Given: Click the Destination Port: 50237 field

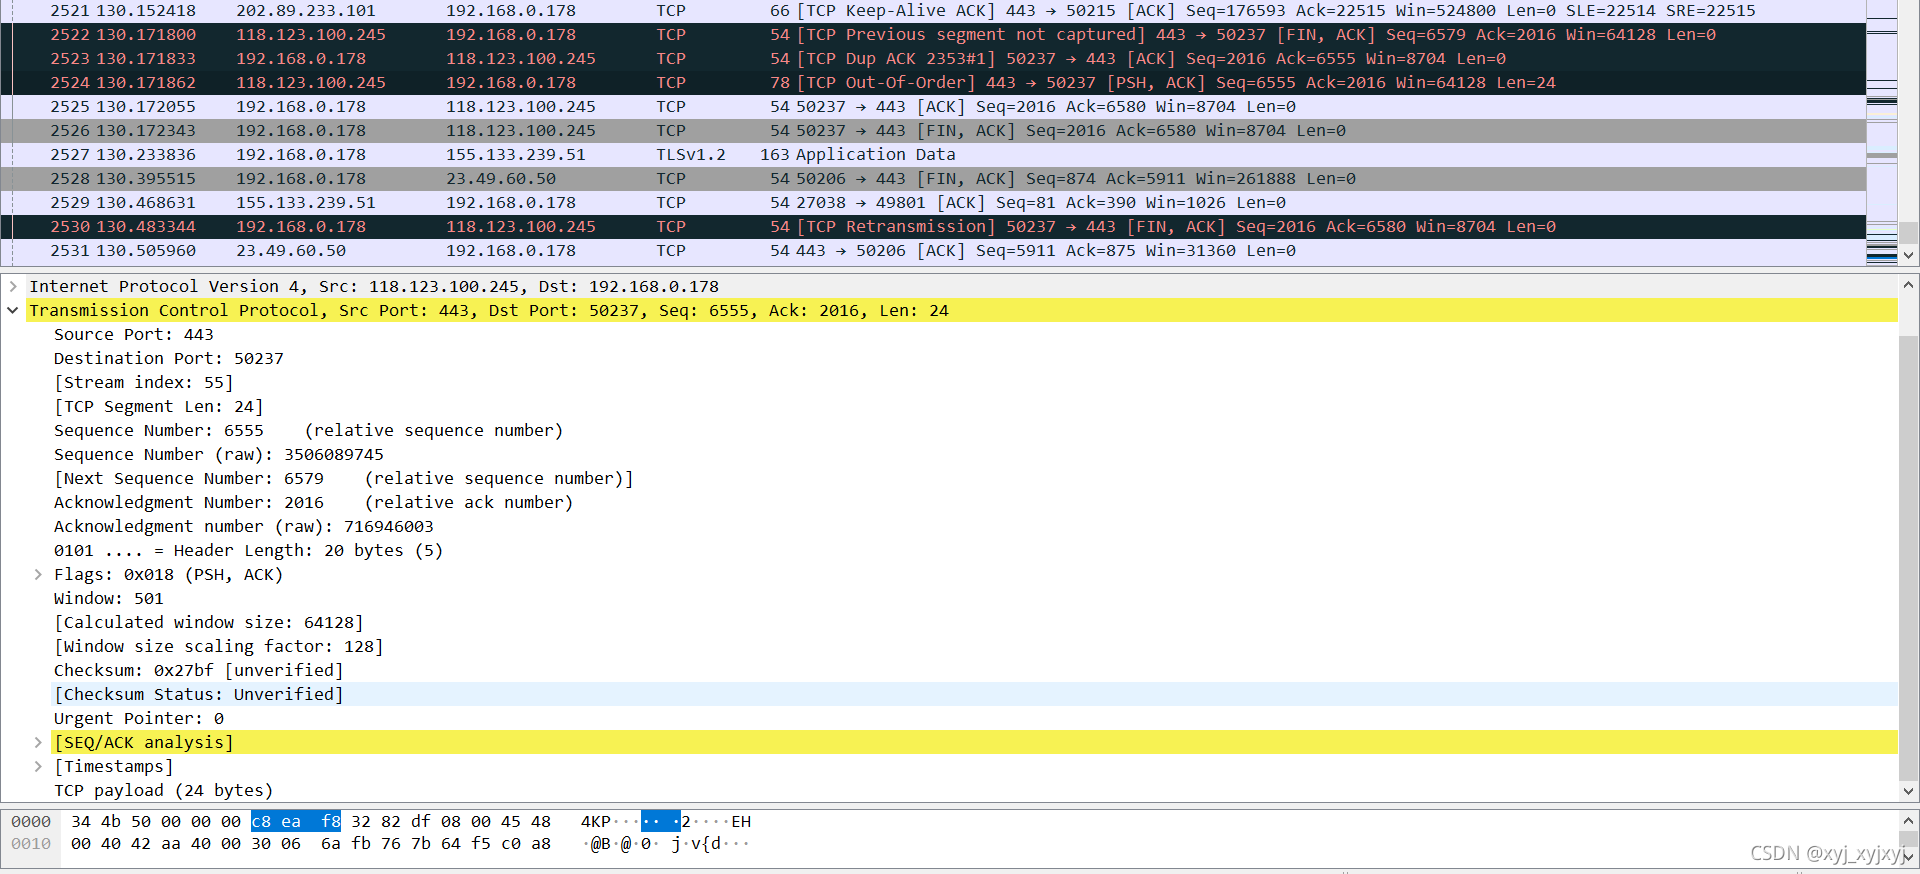Looking at the screenshot, I should (x=169, y=358).
